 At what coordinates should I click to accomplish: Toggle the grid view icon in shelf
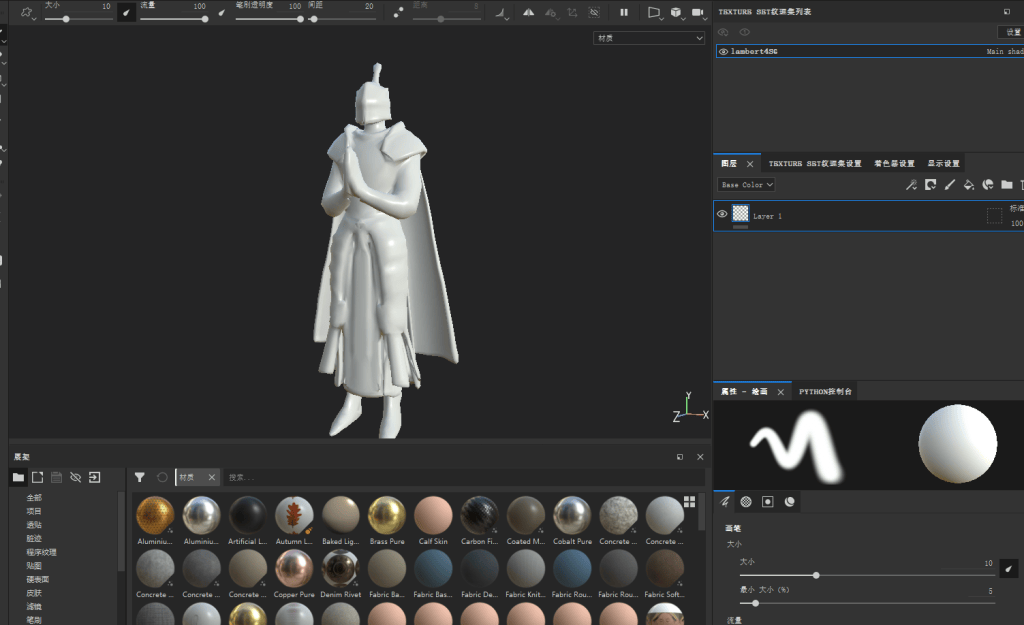(690, 502)
